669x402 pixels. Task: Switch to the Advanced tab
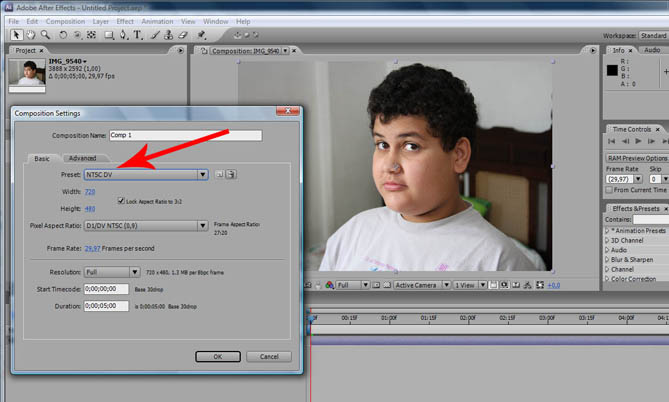pyautogui.click(x=82, y=158)
